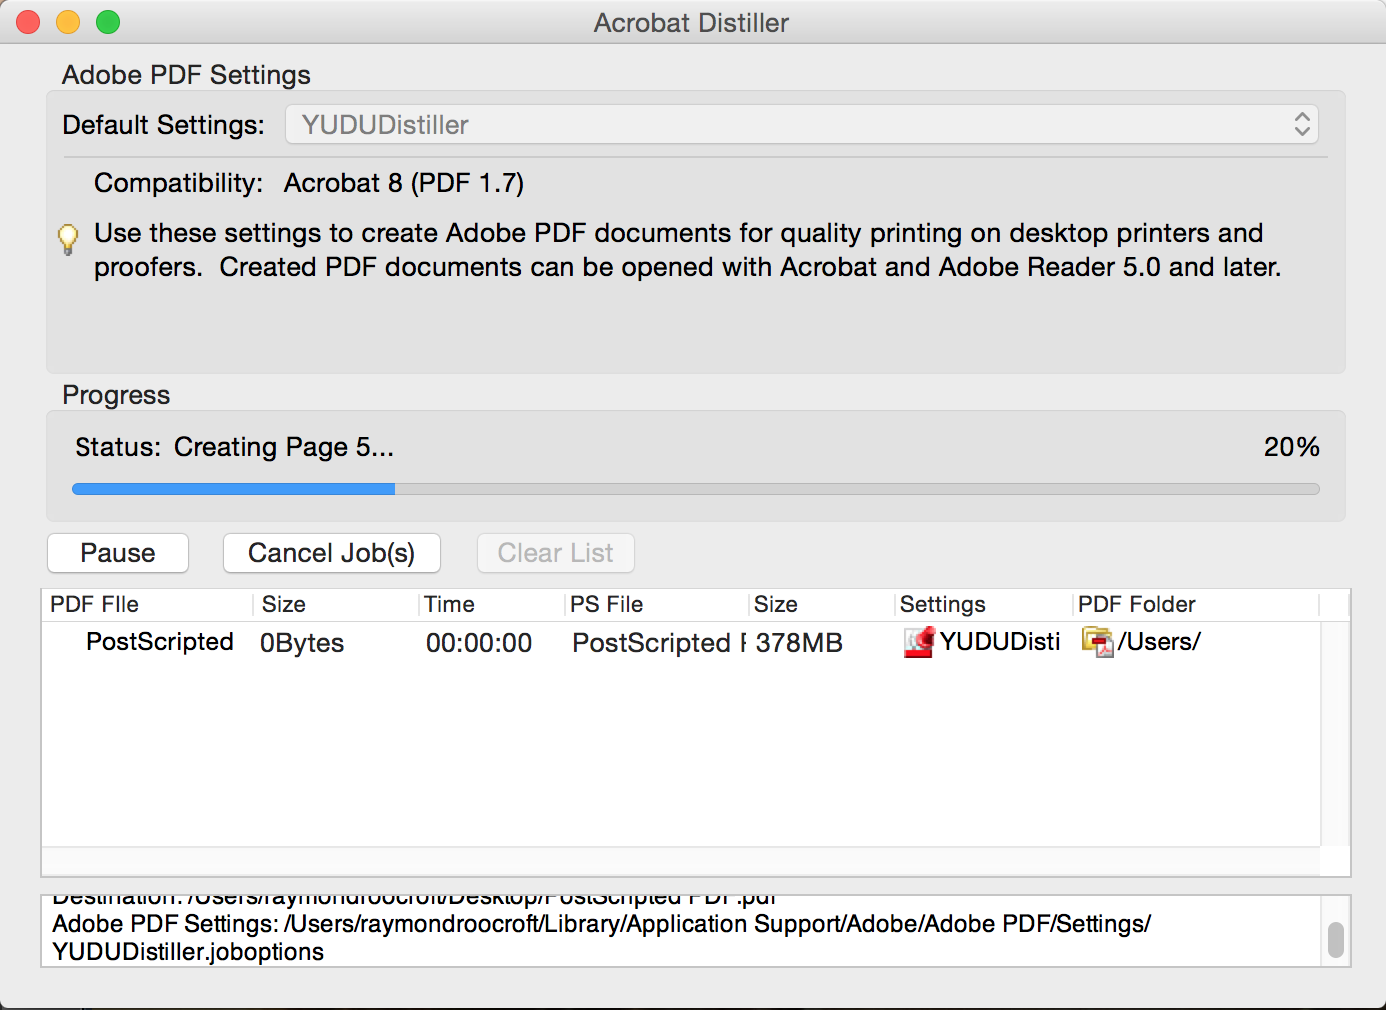Open the Default Settings dropdown
This screenshot has width=1386, height=1010.
click(802, 125)
